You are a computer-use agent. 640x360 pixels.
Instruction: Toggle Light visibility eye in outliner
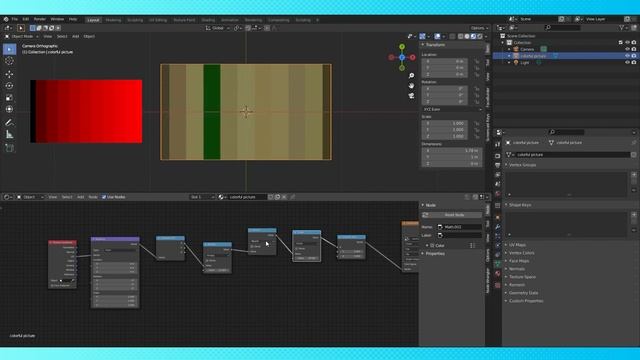click(x=627, y=62)
